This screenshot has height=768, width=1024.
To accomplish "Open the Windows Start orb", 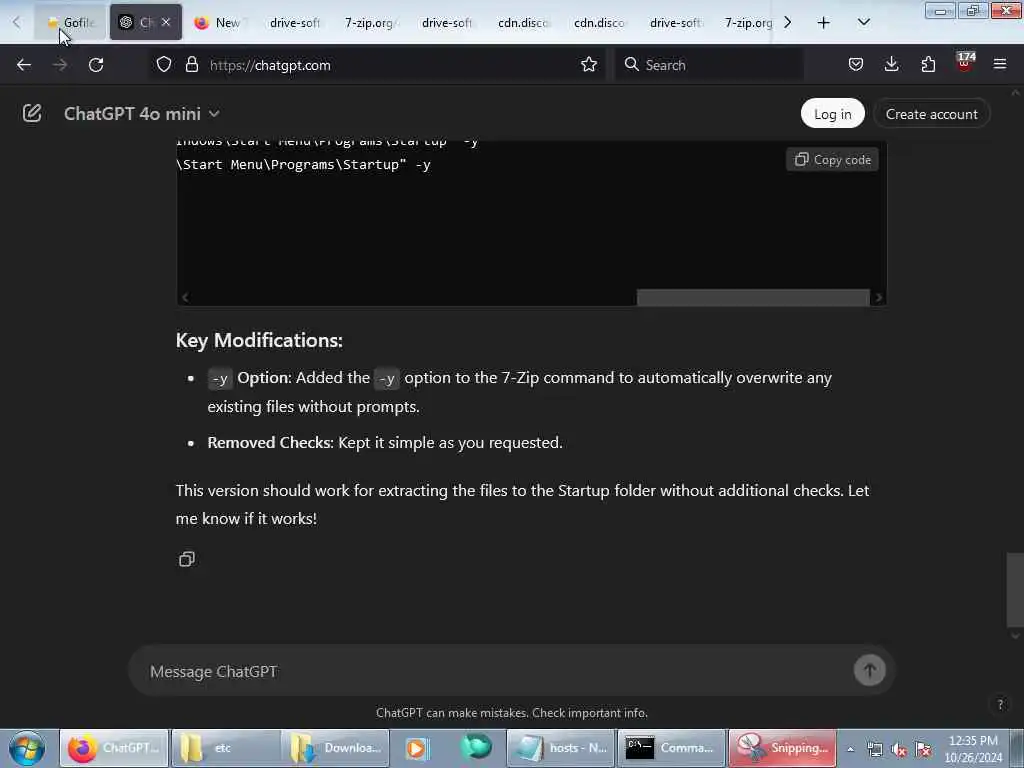I will coord(27,748).
